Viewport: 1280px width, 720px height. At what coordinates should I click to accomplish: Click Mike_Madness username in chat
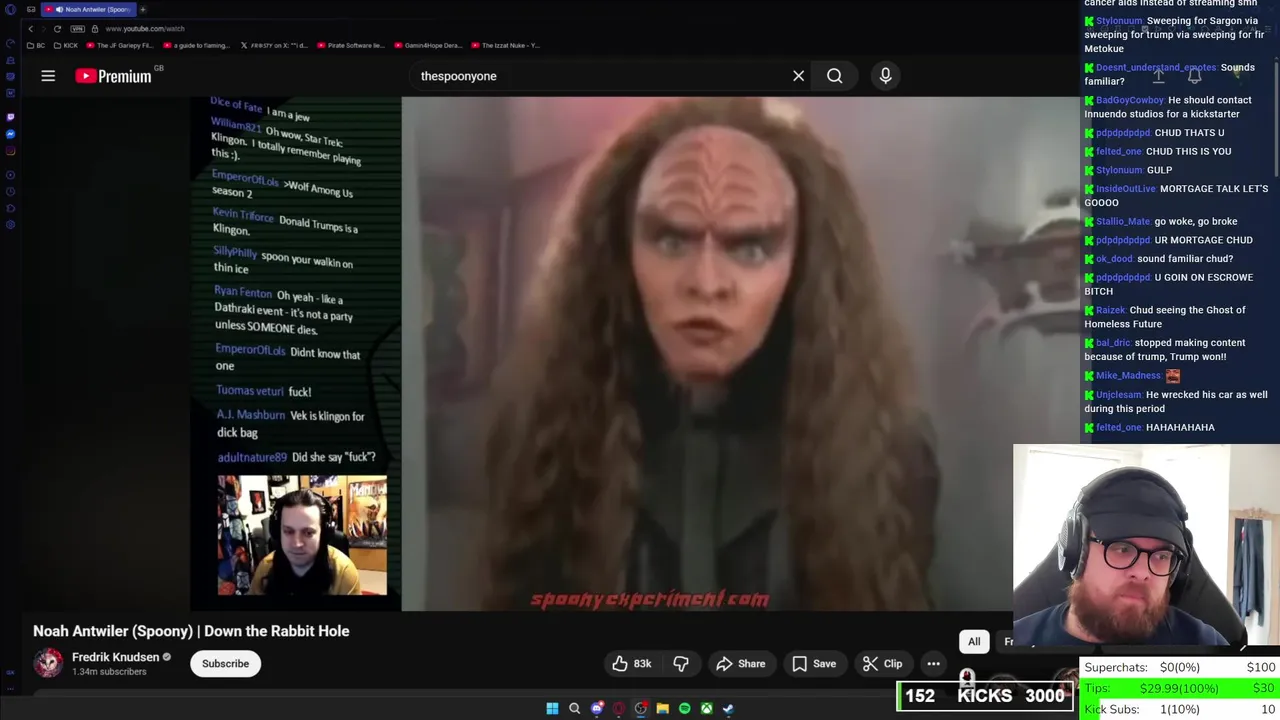click(1128, 376)
